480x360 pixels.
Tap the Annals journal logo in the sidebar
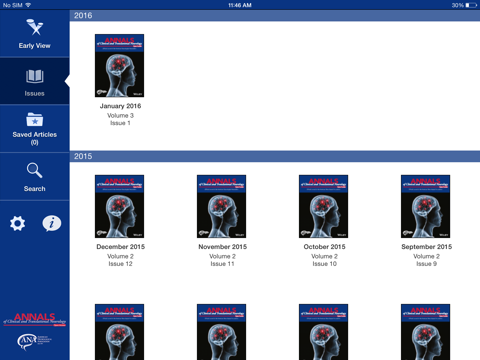point(35,319)
